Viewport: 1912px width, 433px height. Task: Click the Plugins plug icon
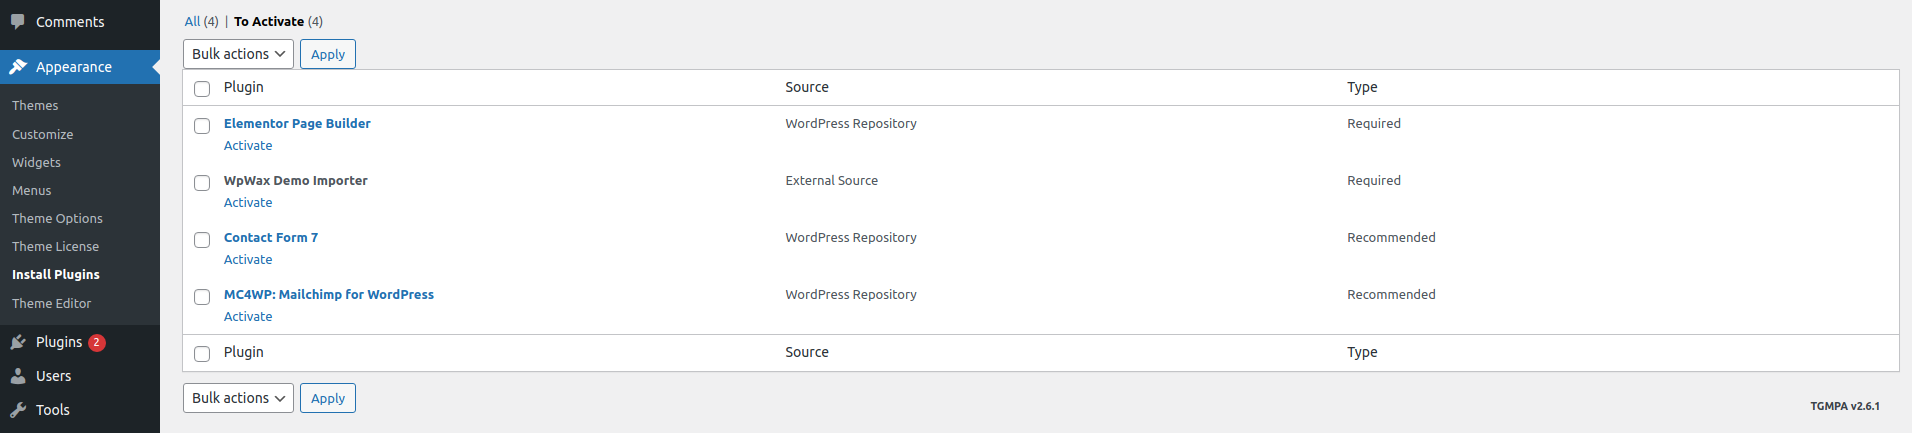(x=18, y=342)
